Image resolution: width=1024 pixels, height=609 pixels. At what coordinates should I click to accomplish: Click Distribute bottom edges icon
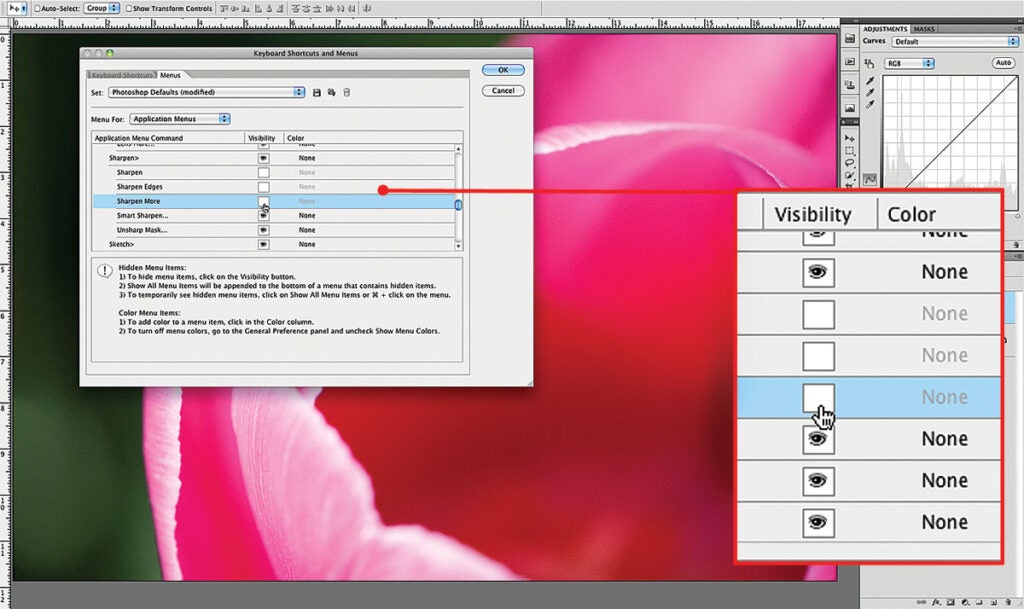point(317,8)
